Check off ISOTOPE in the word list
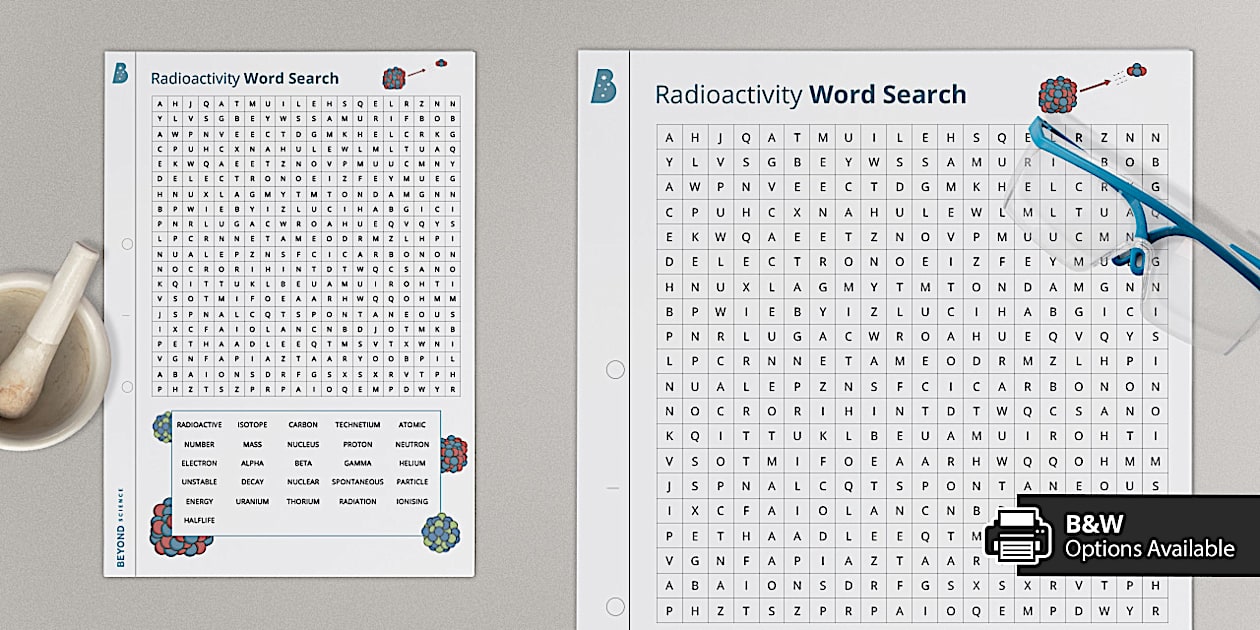The width and height of the screenshot is (1260, 630). [x=252, y=425]
